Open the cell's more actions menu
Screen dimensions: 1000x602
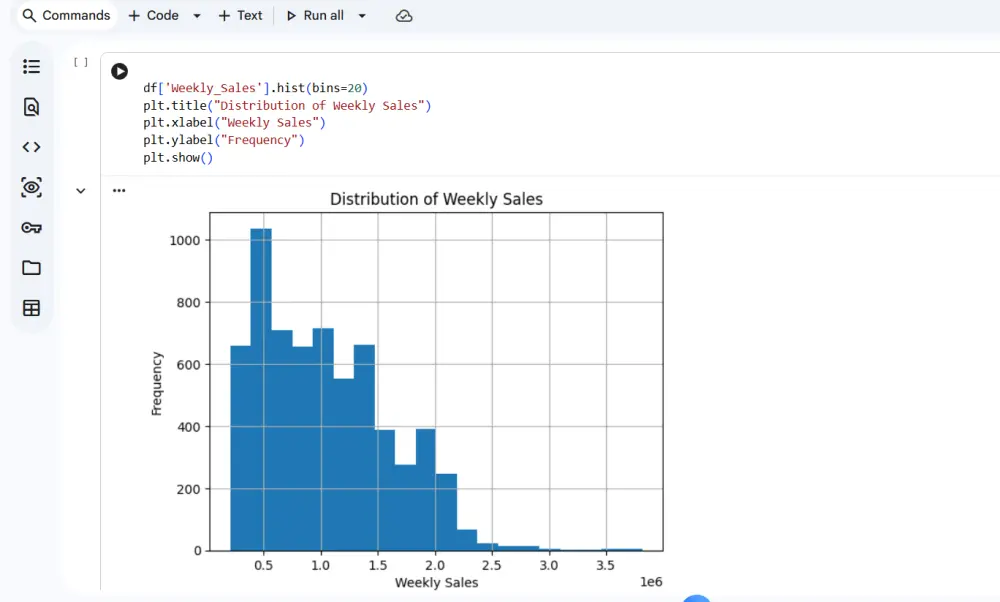pyautogui.click(x=118, y=189)
